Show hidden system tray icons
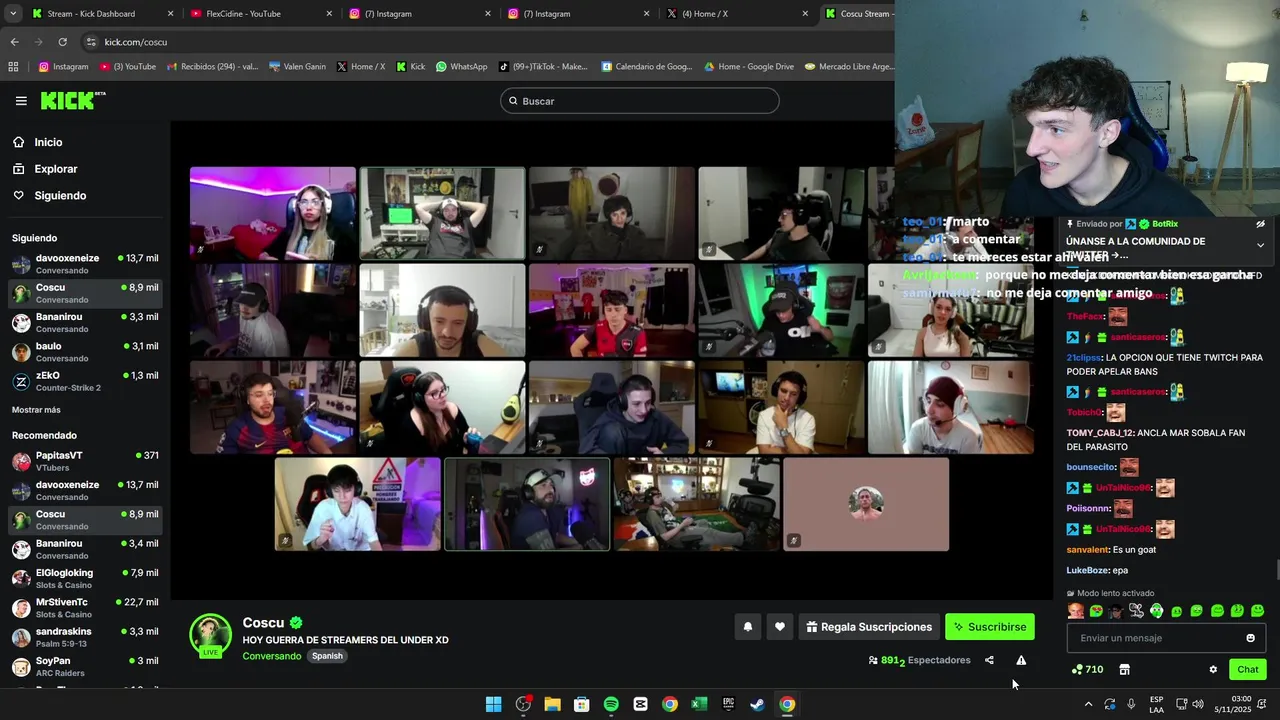 [x=1089, y=704]
